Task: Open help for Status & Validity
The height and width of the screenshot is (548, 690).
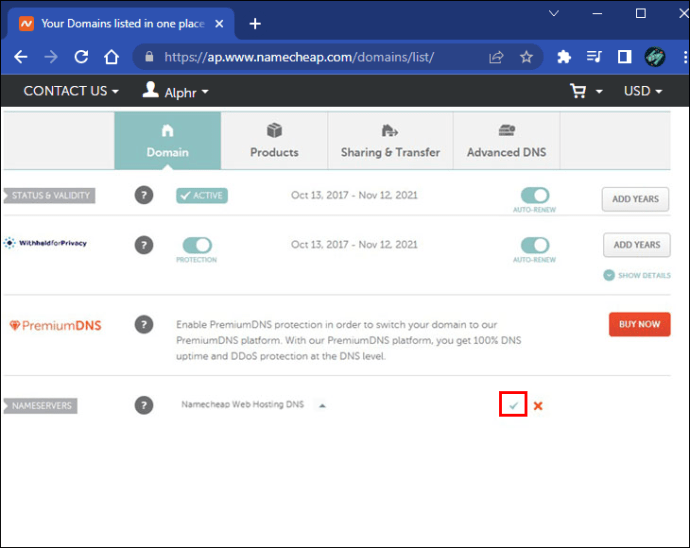Action: [x=144, y=195]
